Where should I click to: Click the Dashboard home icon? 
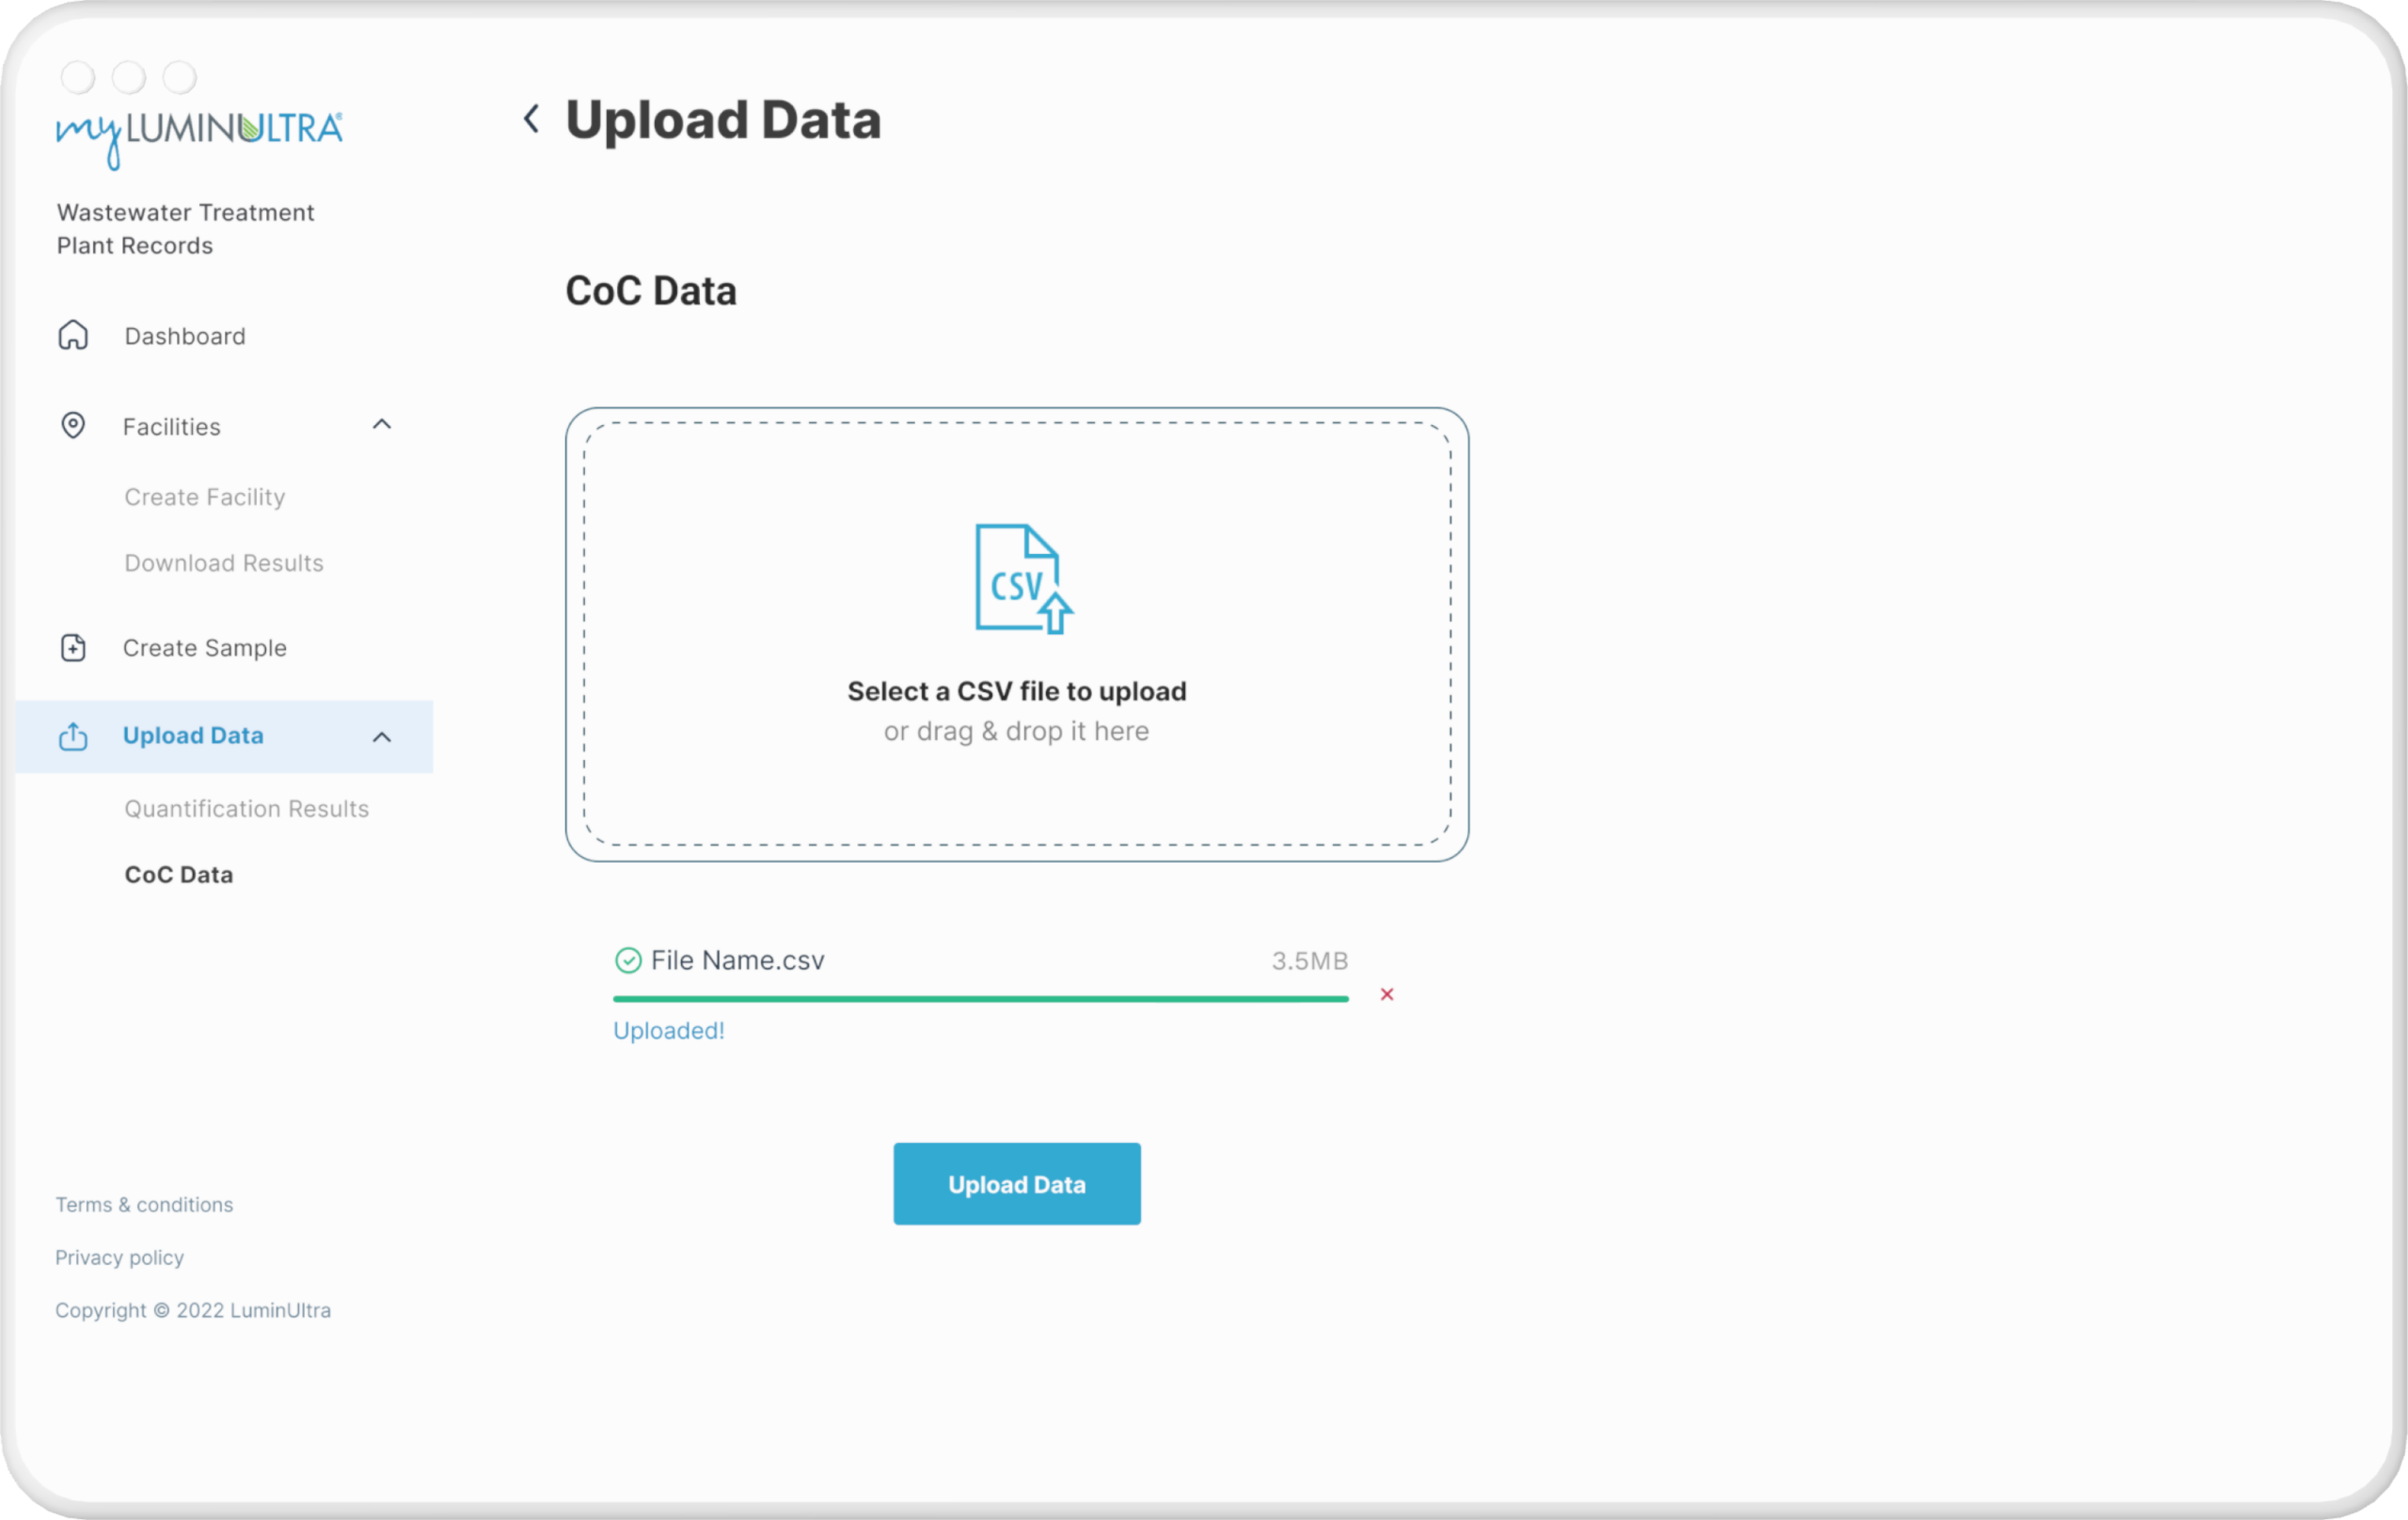(74, 335)
